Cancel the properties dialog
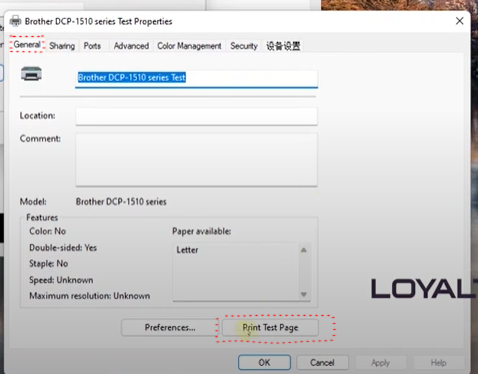This screenshot has width=478, height=374. point(322,363)
